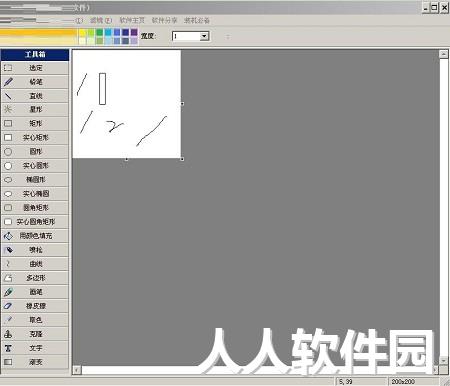The height and width of the screenshot is (386, 450).
Task: Maximize the application window
Action: click(x=435, y=7)
